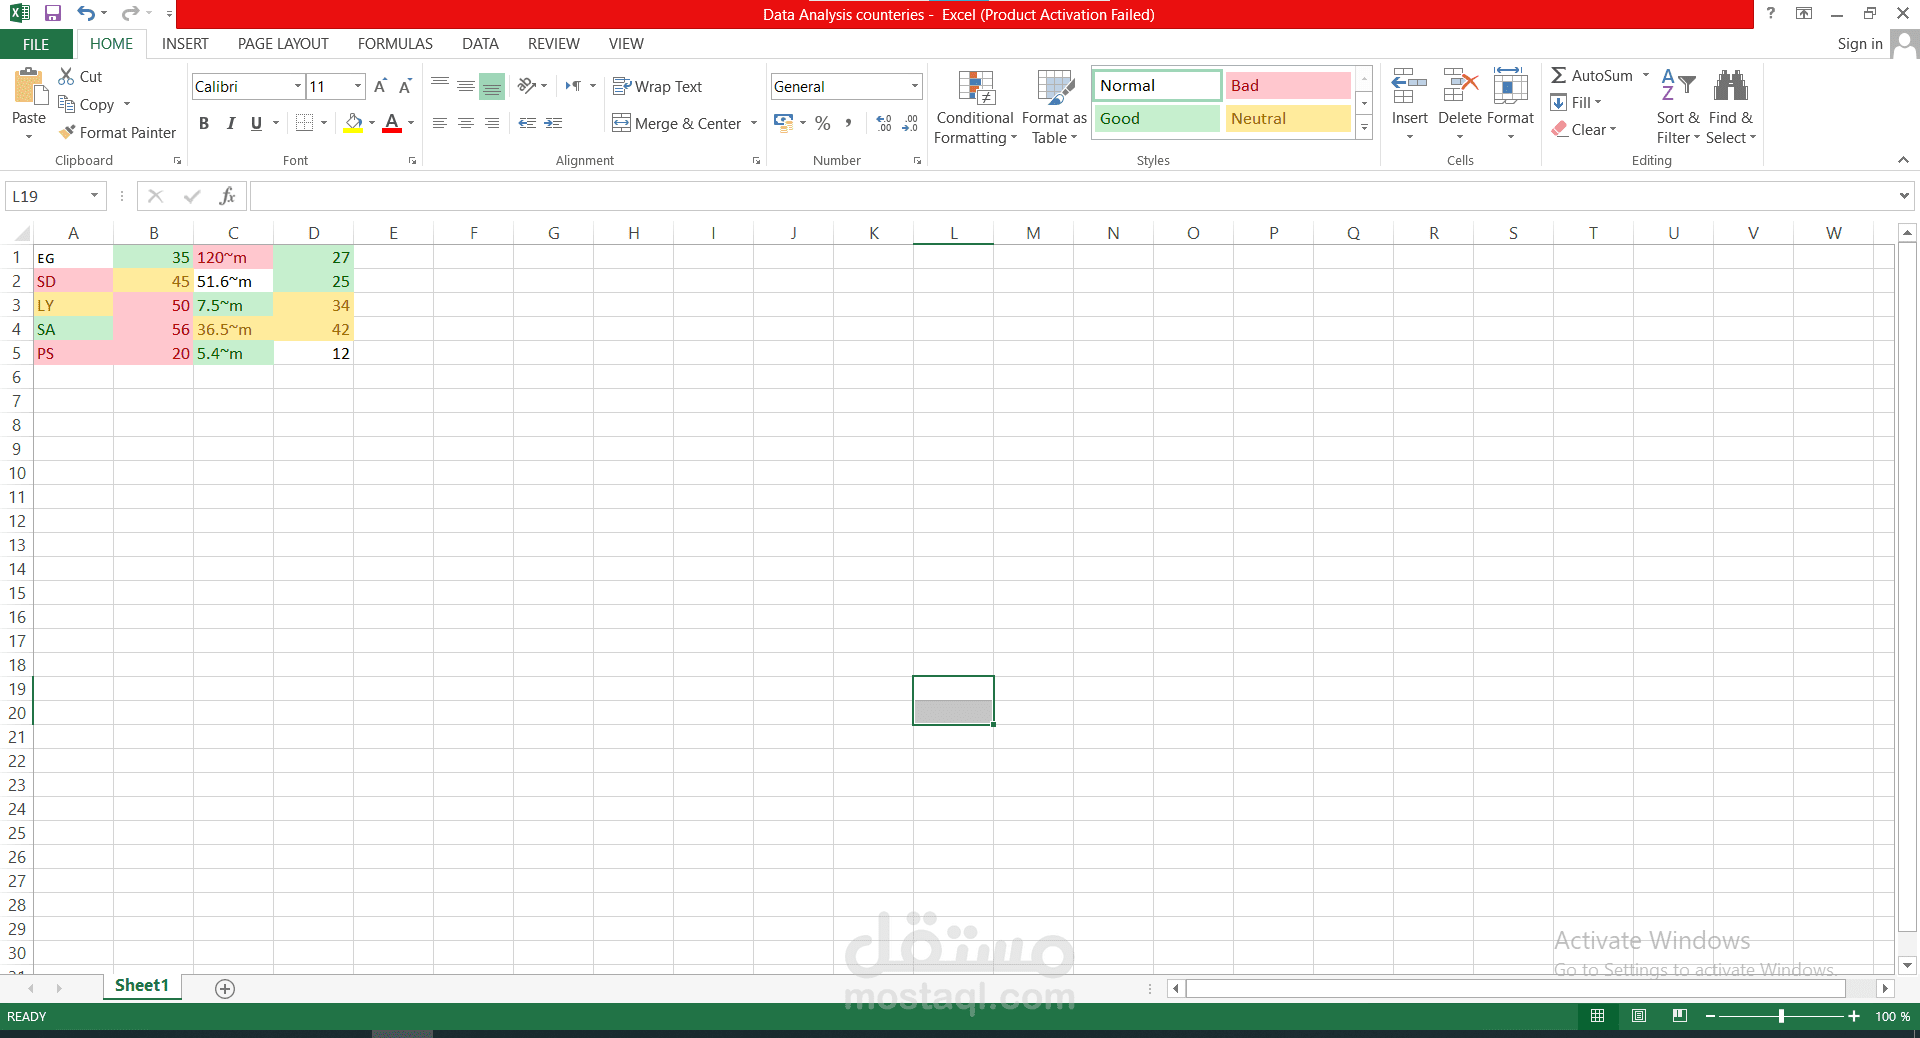Click the Redo arrow icon
This screenshot has height=1038, width=1920.
click(130, 14)
